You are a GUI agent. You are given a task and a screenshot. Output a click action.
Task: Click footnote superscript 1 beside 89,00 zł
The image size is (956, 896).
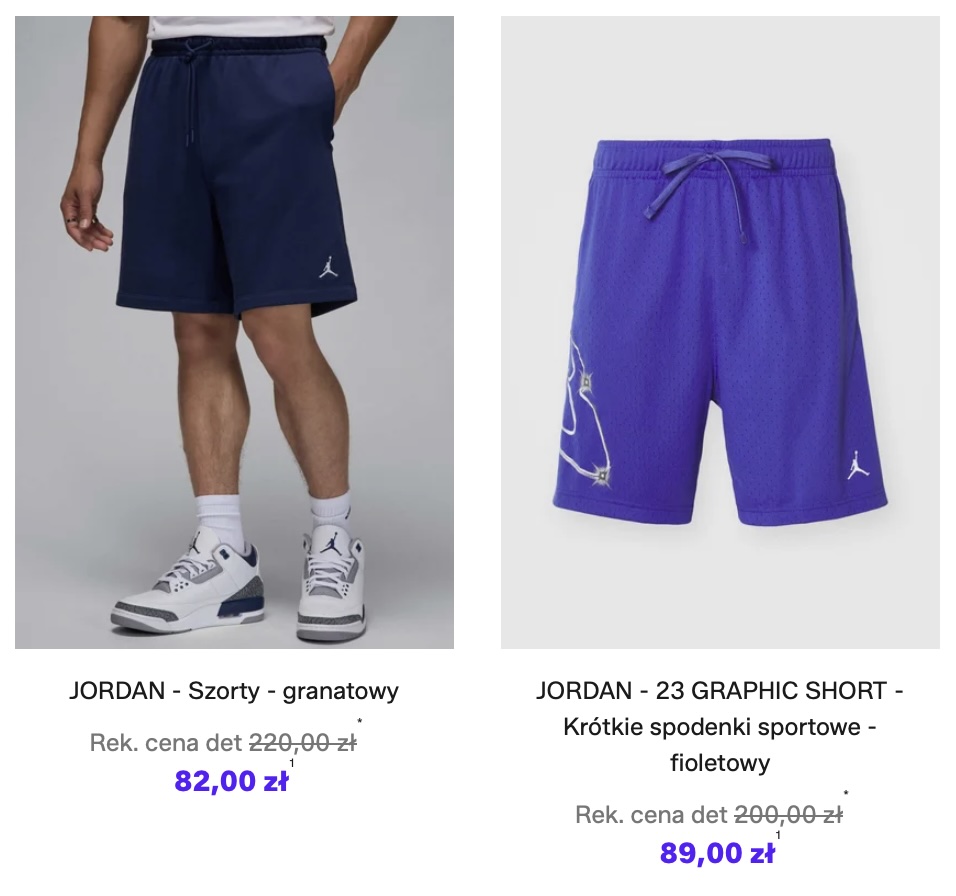tap(778, 835)
